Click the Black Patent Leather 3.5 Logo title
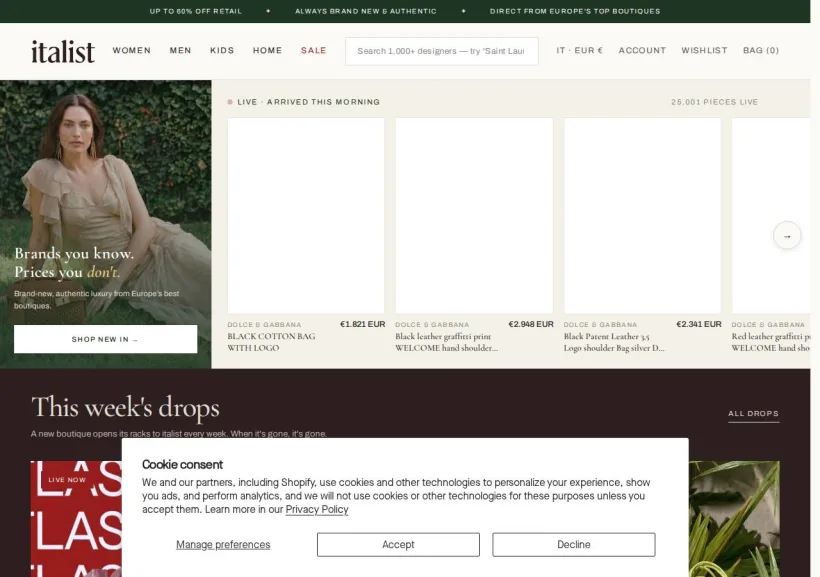 click(x=614, y=342)
